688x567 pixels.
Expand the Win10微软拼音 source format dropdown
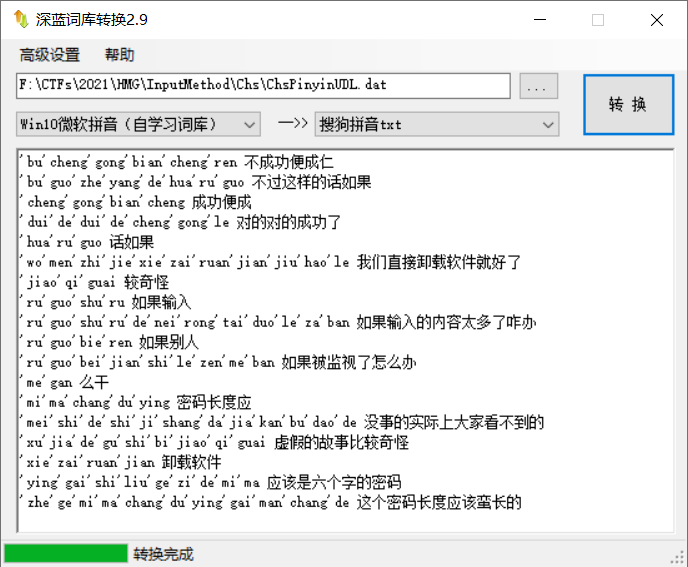click(x=138, y=124)
